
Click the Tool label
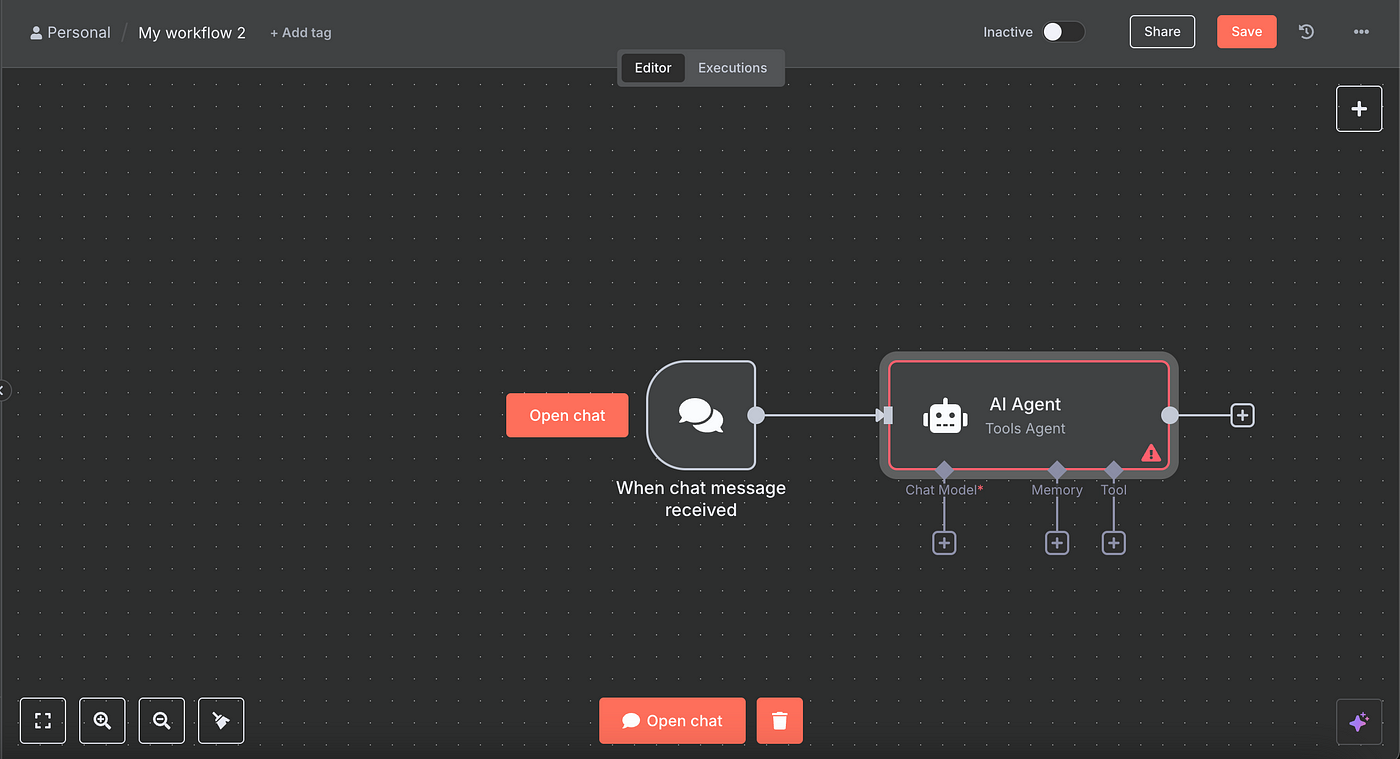[1114, 490]
